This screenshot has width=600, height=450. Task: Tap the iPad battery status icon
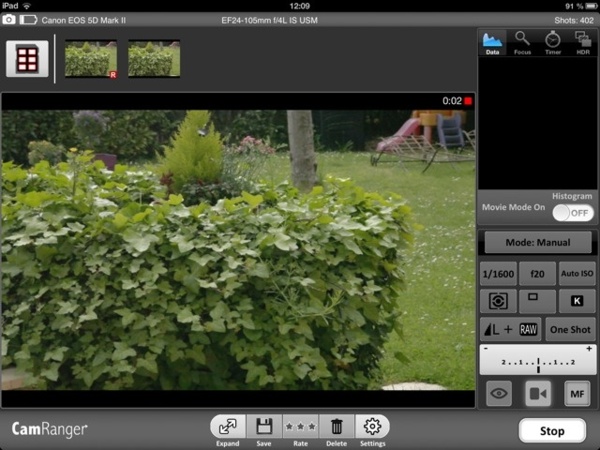[591, 6]
